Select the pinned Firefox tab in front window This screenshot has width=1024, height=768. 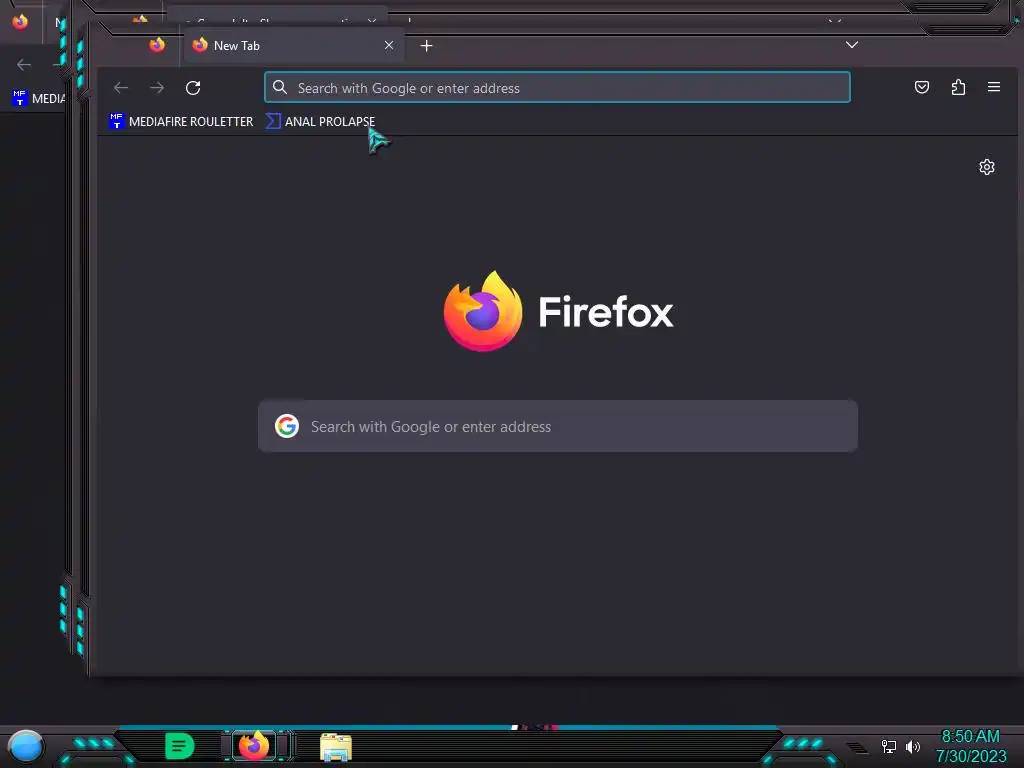(x=157, y=45)
